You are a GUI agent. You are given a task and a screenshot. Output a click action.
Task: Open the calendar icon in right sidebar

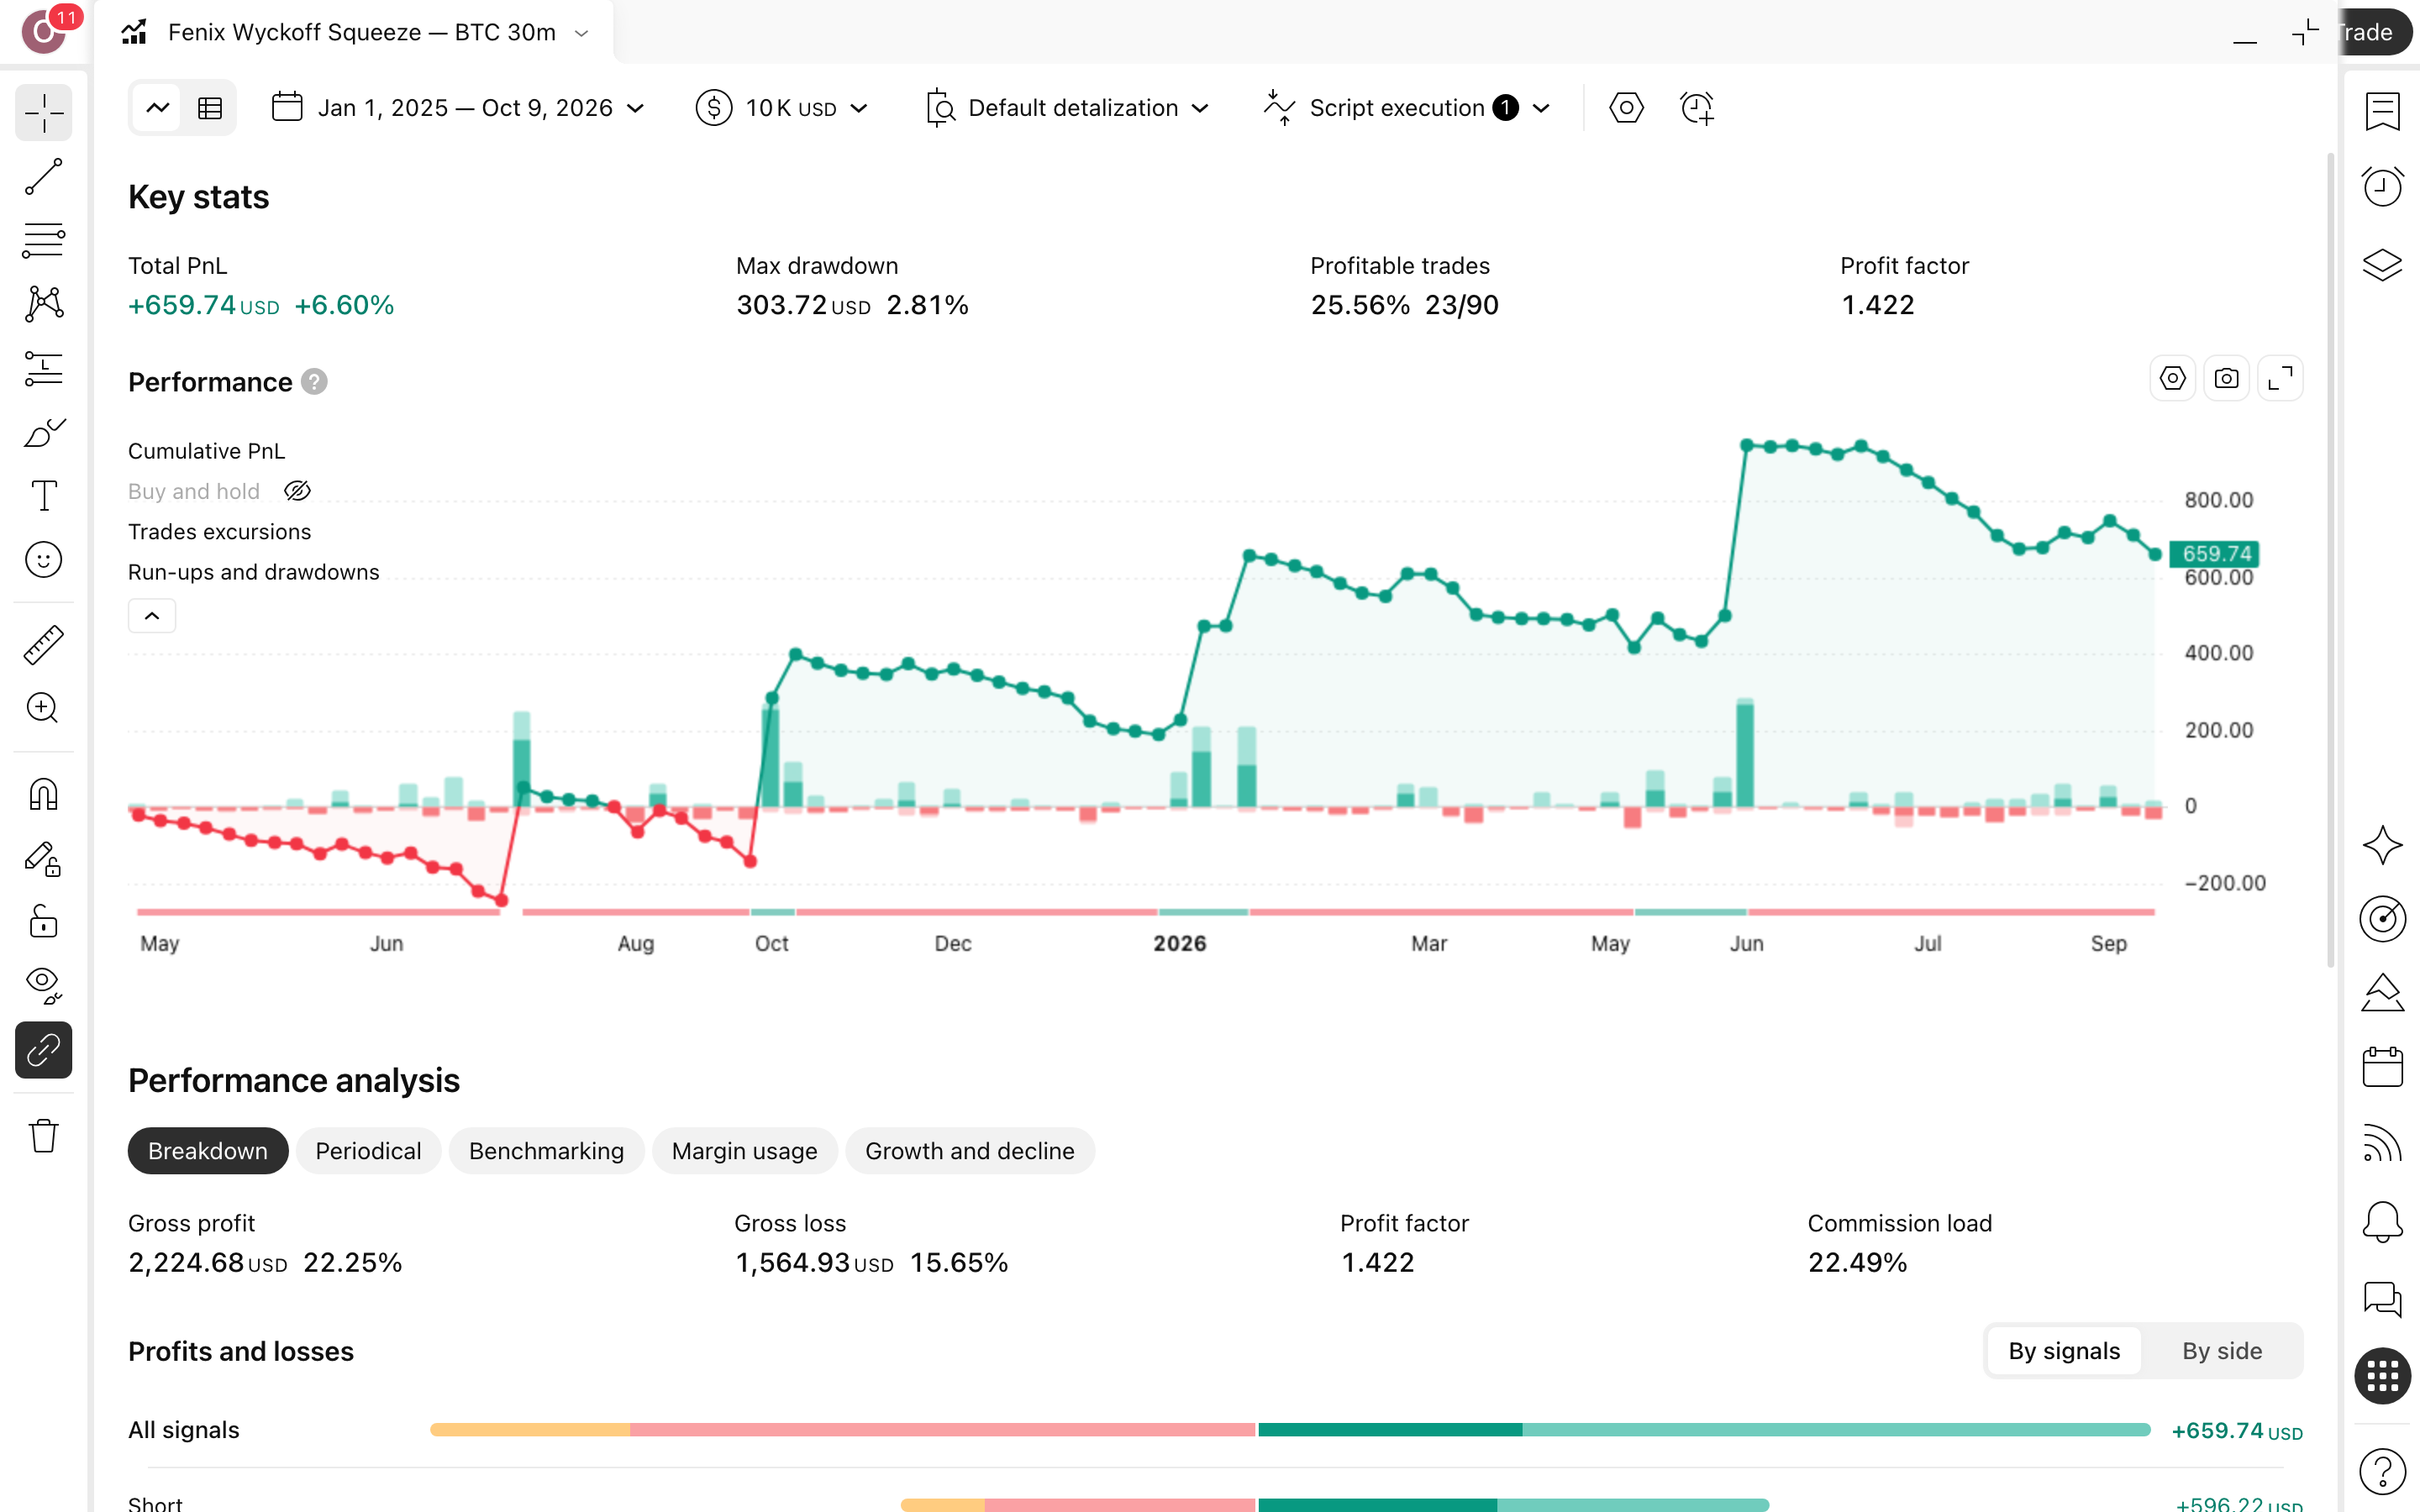pyautogui.click(x=2382, y=1067)
